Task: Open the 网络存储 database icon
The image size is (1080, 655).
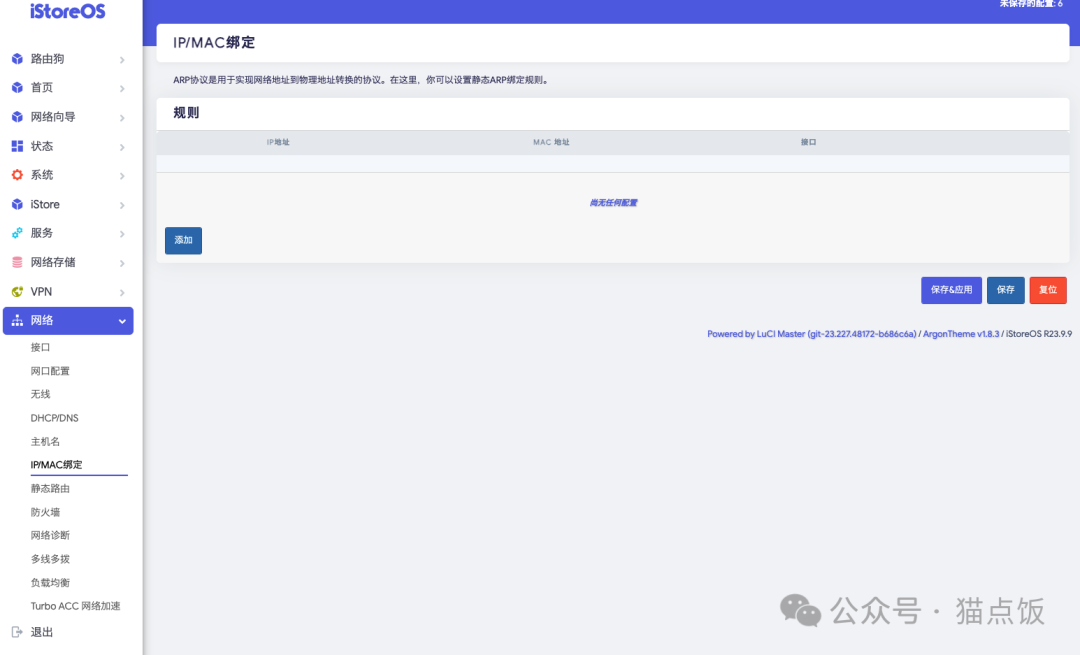Action: tap(16, 262)
